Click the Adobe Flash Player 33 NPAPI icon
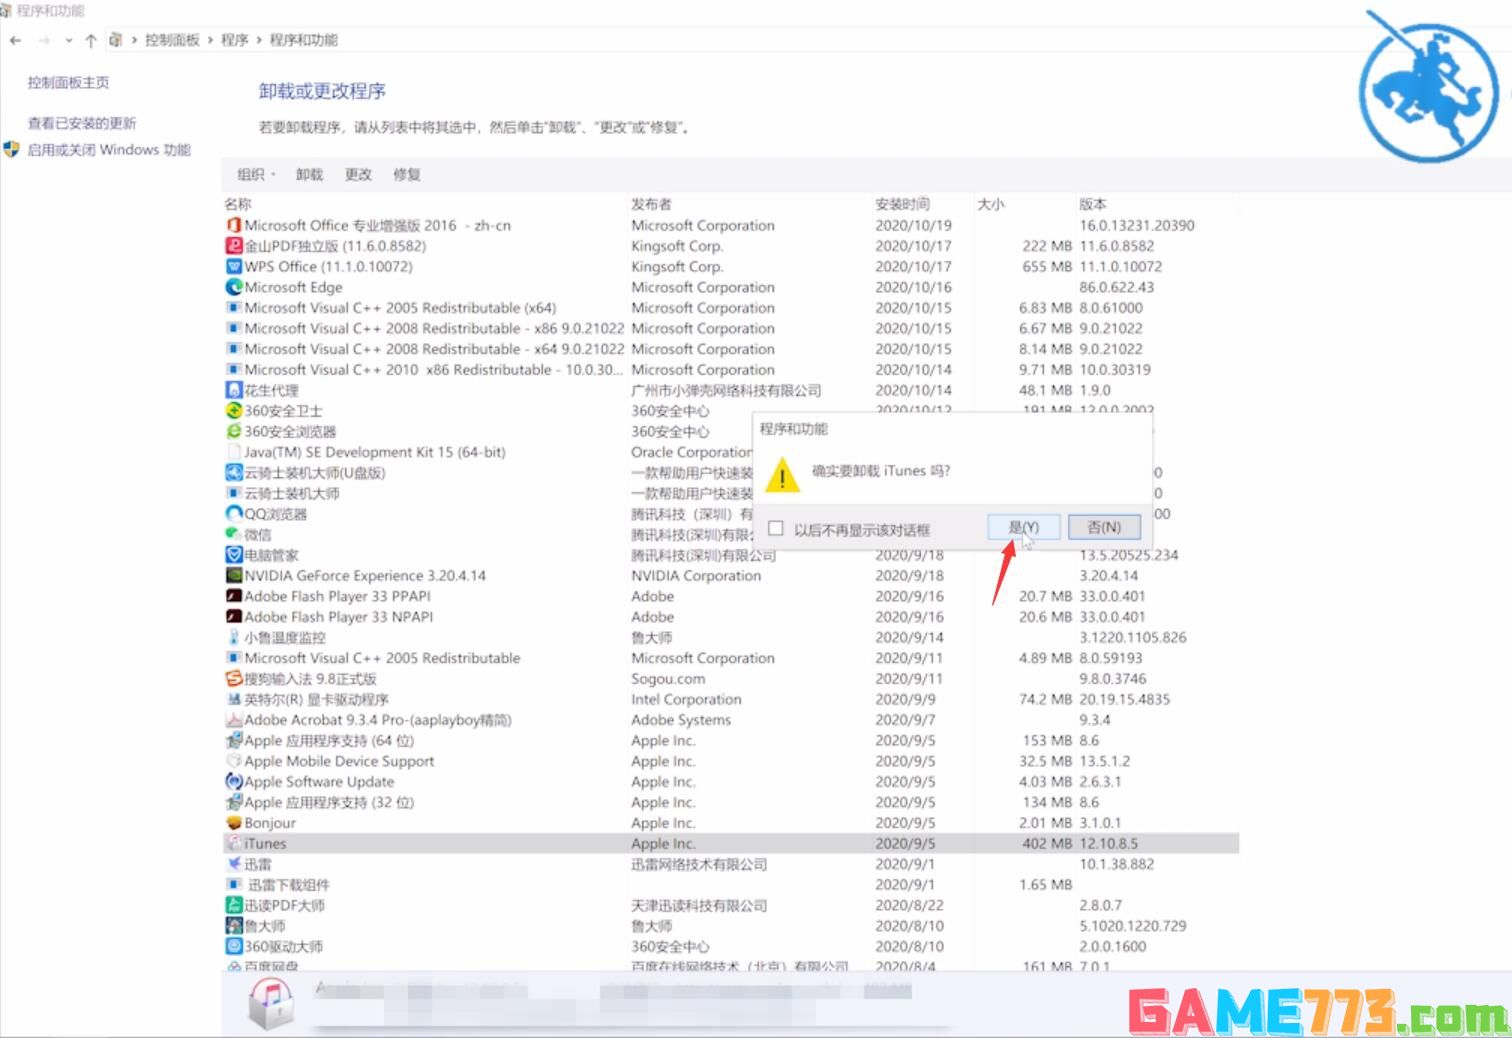Screen dimensions: 1512x1038 234,617
